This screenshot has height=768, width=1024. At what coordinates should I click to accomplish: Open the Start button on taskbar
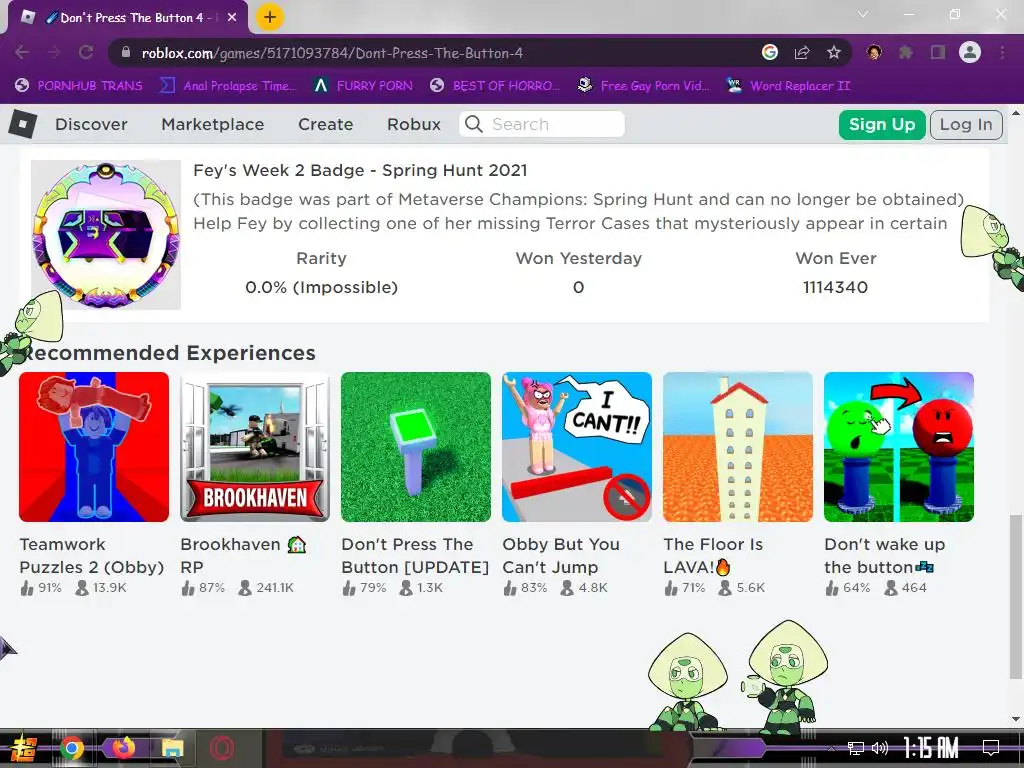[23, 748]
